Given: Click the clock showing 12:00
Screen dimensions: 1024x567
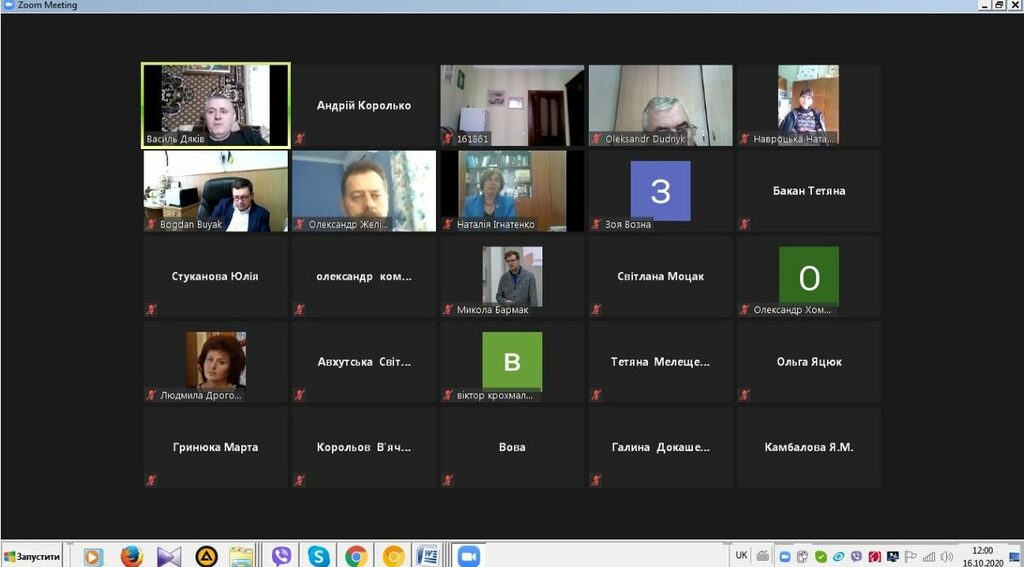Looking at the screenshot, I should (x=982, y=556).
